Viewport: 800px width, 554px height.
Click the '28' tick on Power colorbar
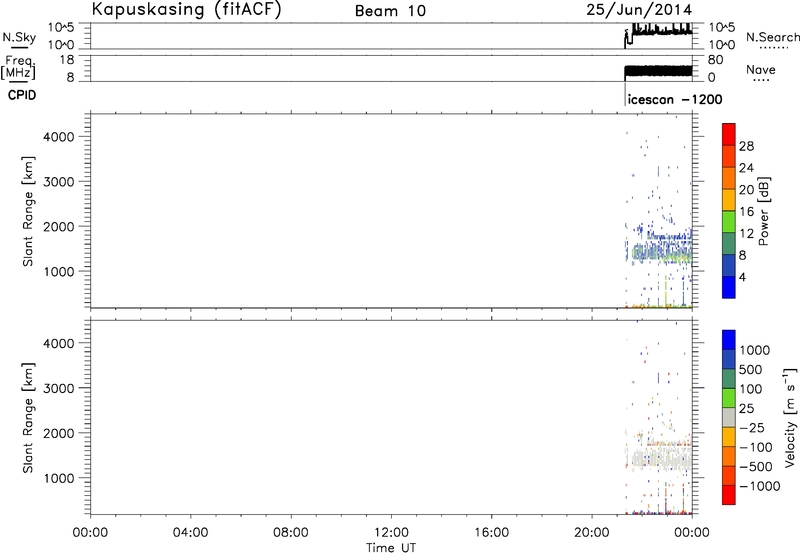[746, 146]
